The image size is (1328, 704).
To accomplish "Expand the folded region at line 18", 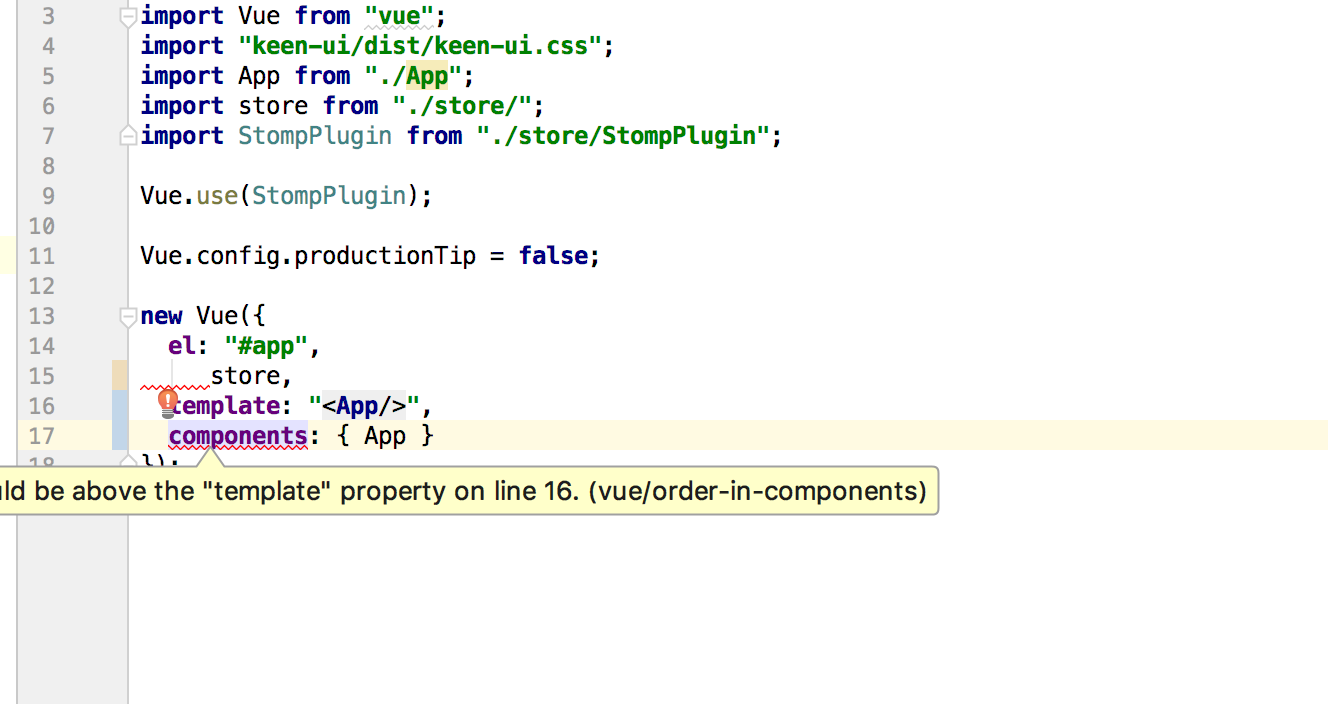I will tap(127, 462).
